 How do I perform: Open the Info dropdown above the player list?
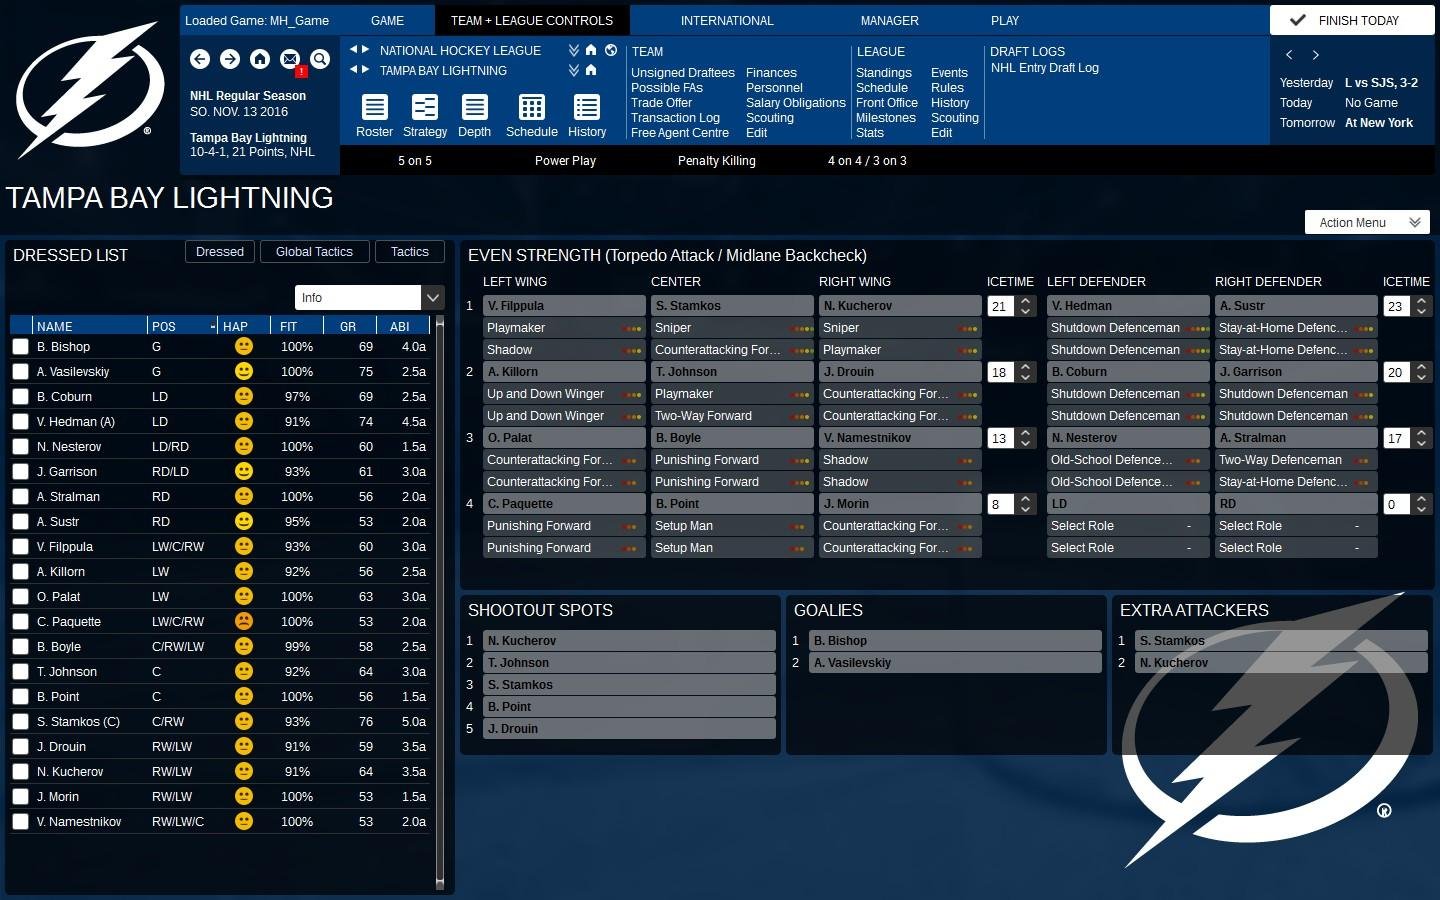pos(433,297)
